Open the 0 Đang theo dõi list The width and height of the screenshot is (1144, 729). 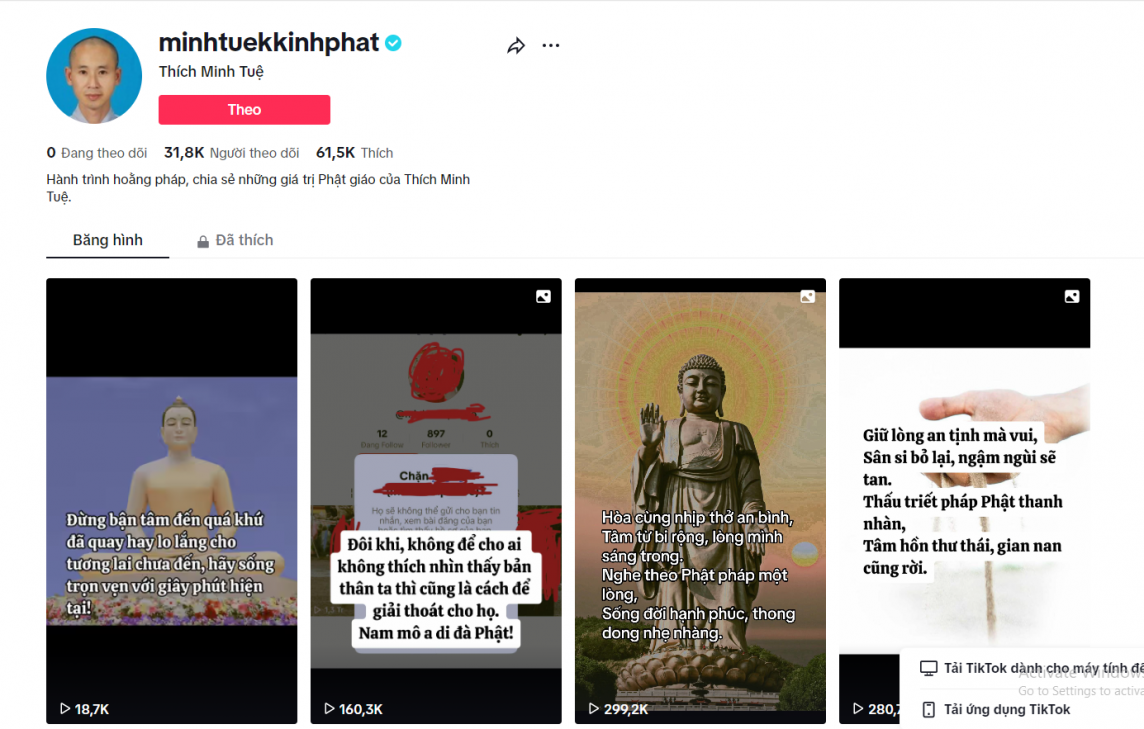(x=97, y=153)
